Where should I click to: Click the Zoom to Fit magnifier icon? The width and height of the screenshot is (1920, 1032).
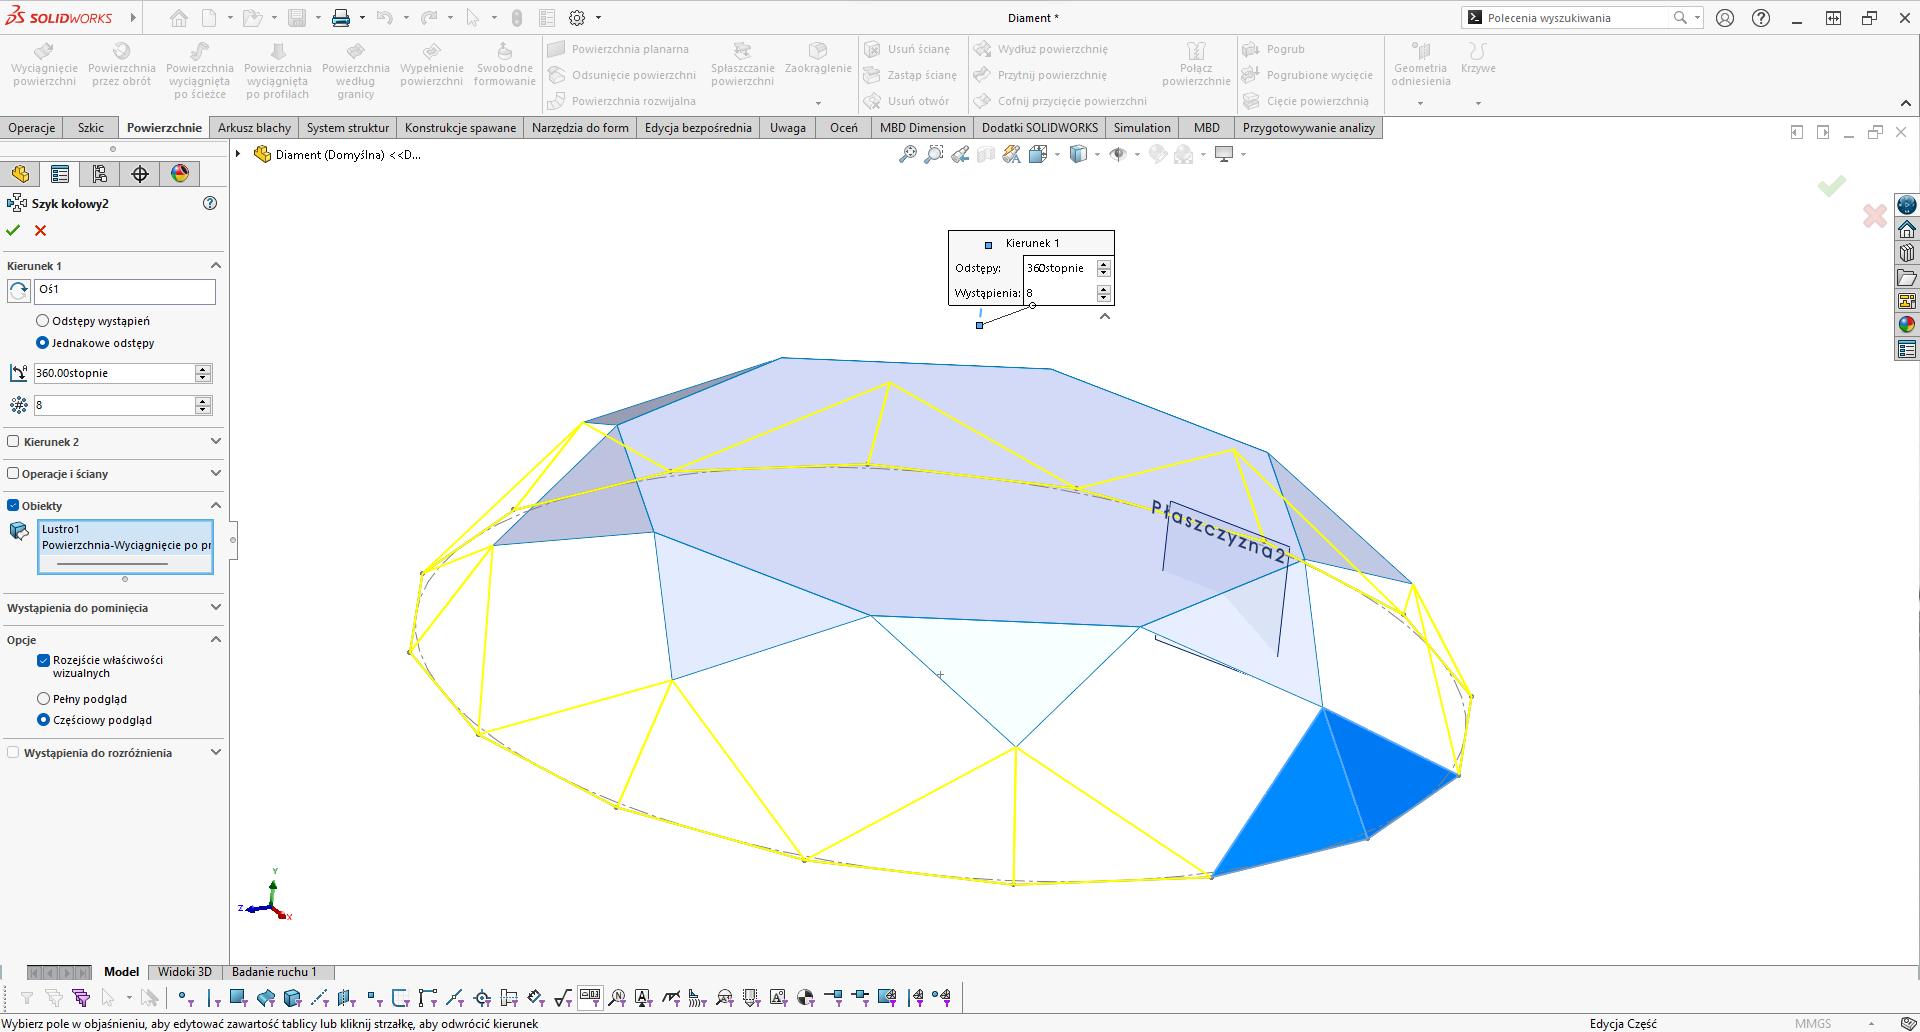point(908,154)
